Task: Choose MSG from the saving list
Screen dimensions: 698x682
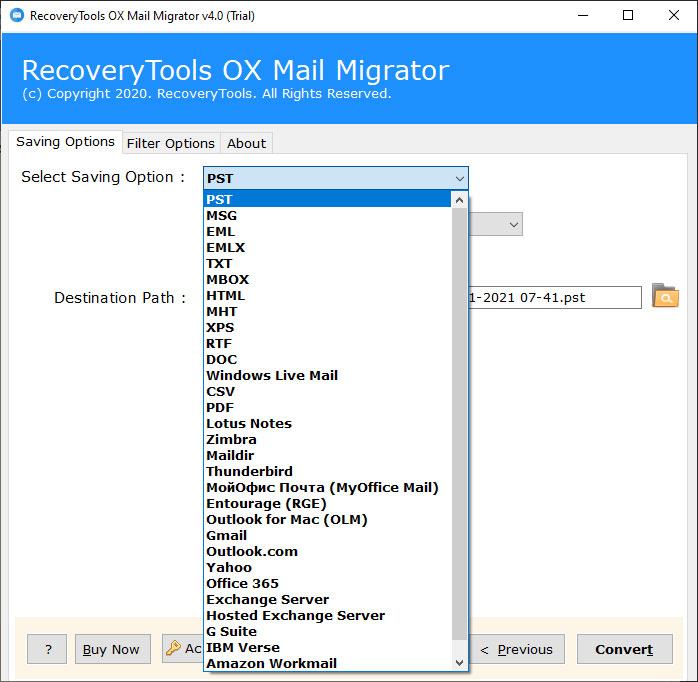Action: pos(327,215)
